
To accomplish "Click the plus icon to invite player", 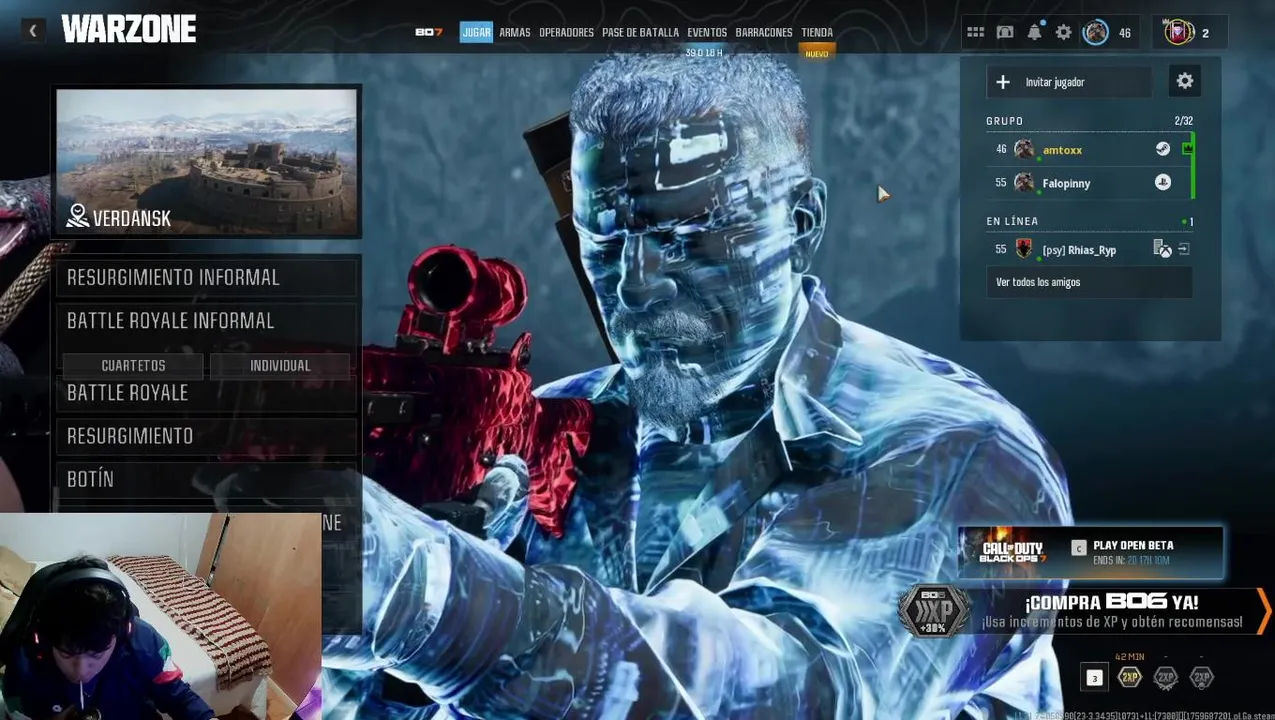I will click(x=1003, y=82).
